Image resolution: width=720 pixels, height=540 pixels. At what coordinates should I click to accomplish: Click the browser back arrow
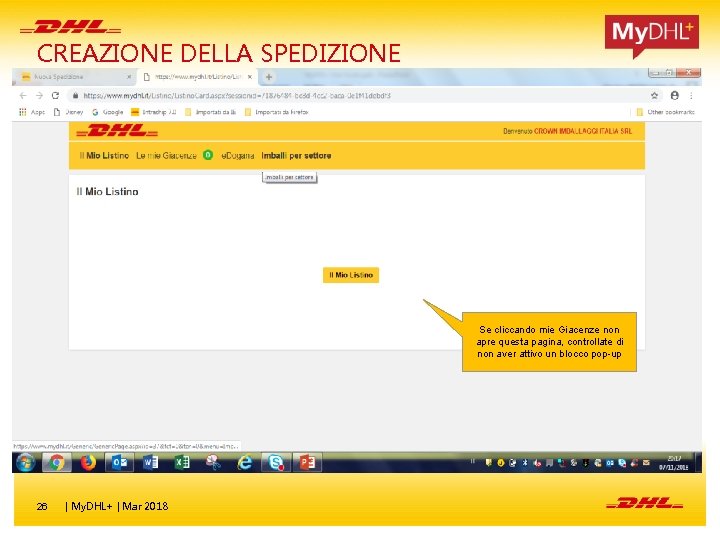23,96
